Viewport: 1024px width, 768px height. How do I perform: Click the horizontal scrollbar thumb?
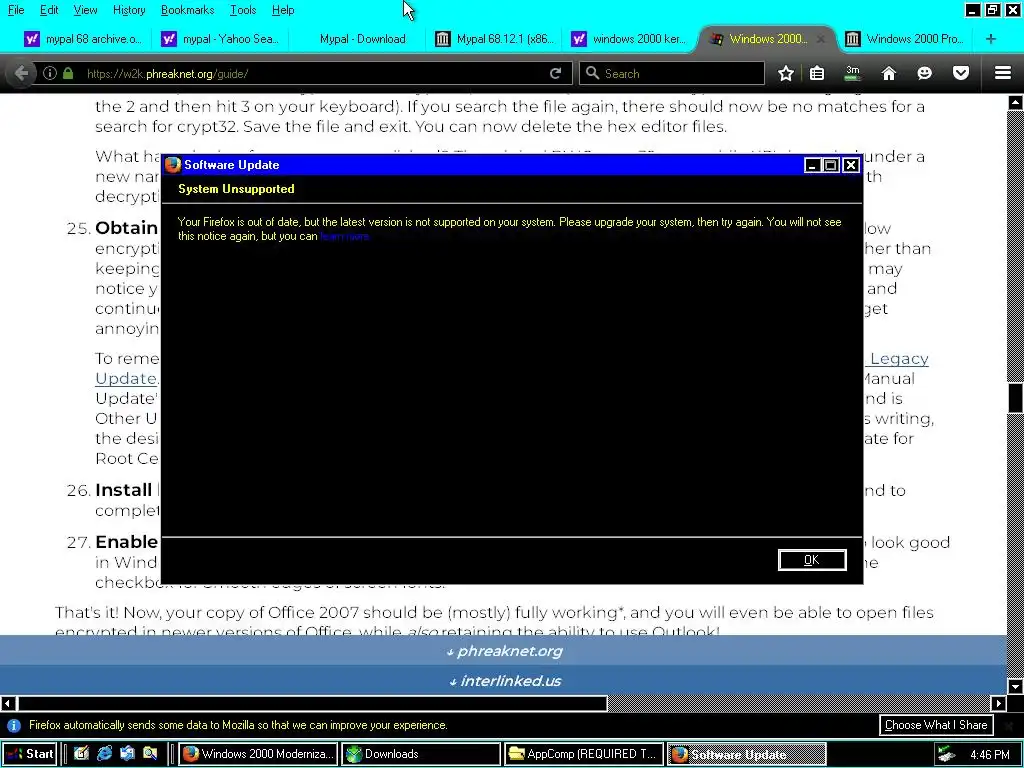(312, 703)
